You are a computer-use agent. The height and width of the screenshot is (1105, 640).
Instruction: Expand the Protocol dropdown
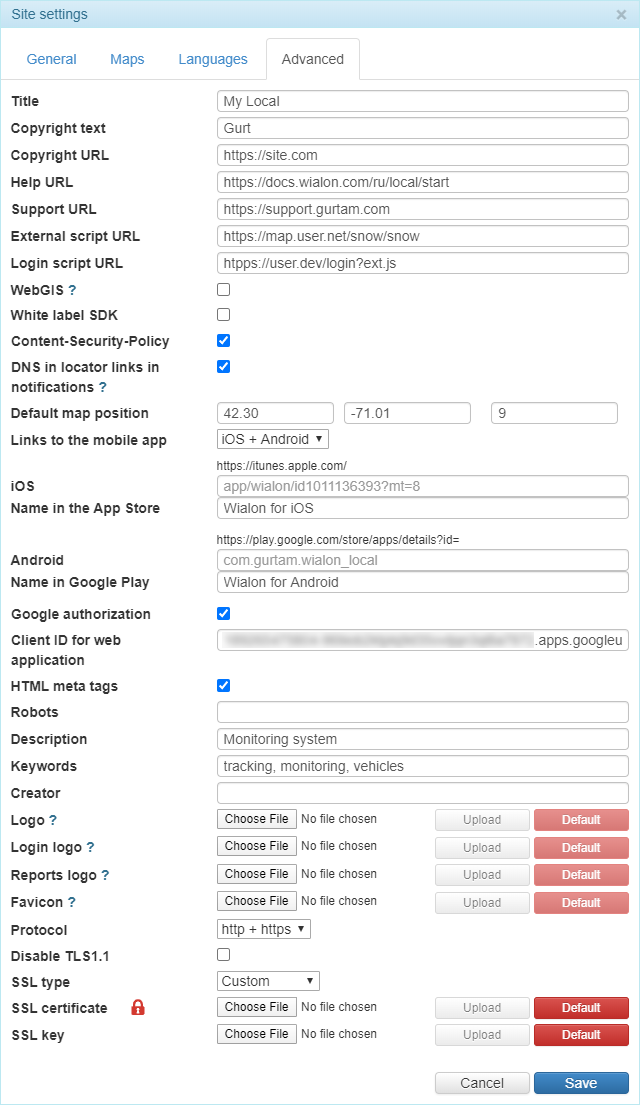(264, 929)
